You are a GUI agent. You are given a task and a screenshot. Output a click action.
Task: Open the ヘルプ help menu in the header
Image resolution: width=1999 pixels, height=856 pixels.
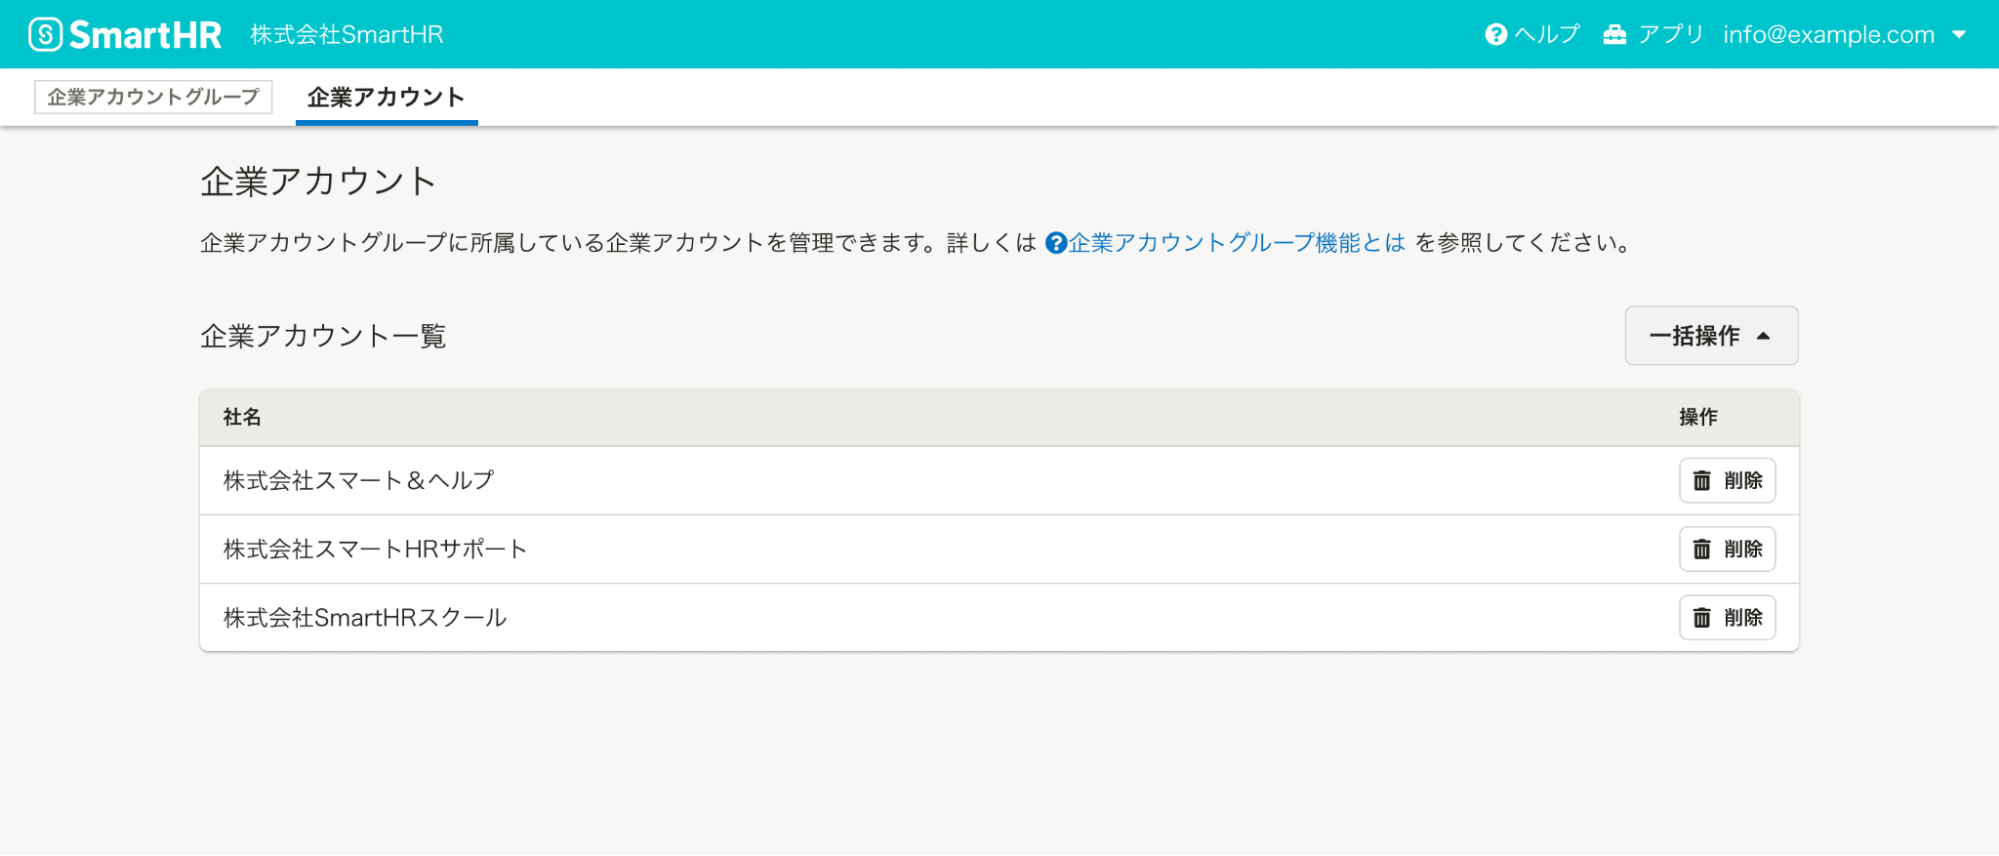click(1532, 35)
